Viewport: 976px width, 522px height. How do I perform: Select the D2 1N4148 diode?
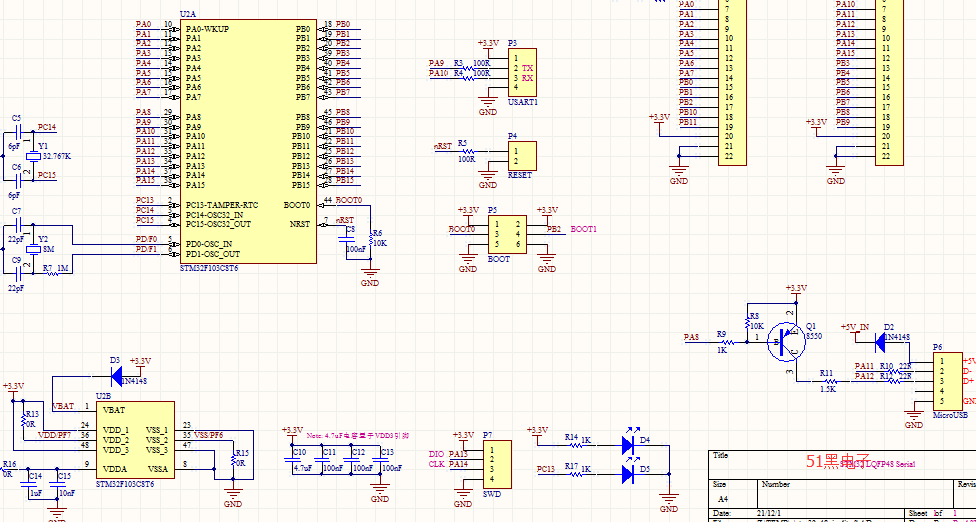pyautogui.click(x=881, y=341)
